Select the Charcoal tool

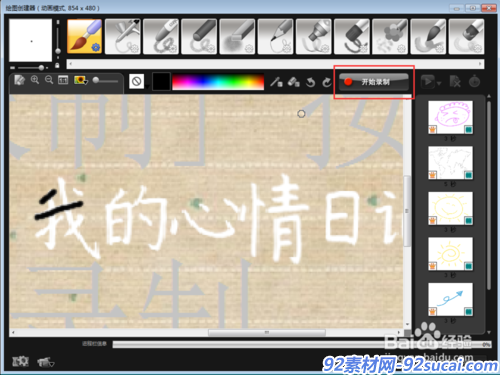[199, 36]
